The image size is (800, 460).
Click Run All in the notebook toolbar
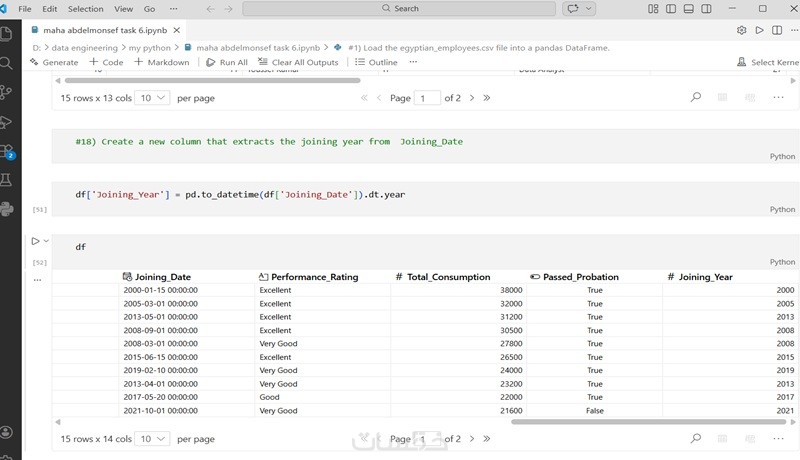click(227, 62)
